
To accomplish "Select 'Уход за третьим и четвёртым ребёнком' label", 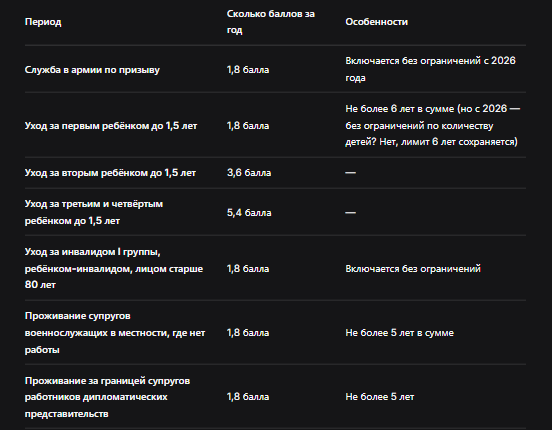I will (94, 212).
